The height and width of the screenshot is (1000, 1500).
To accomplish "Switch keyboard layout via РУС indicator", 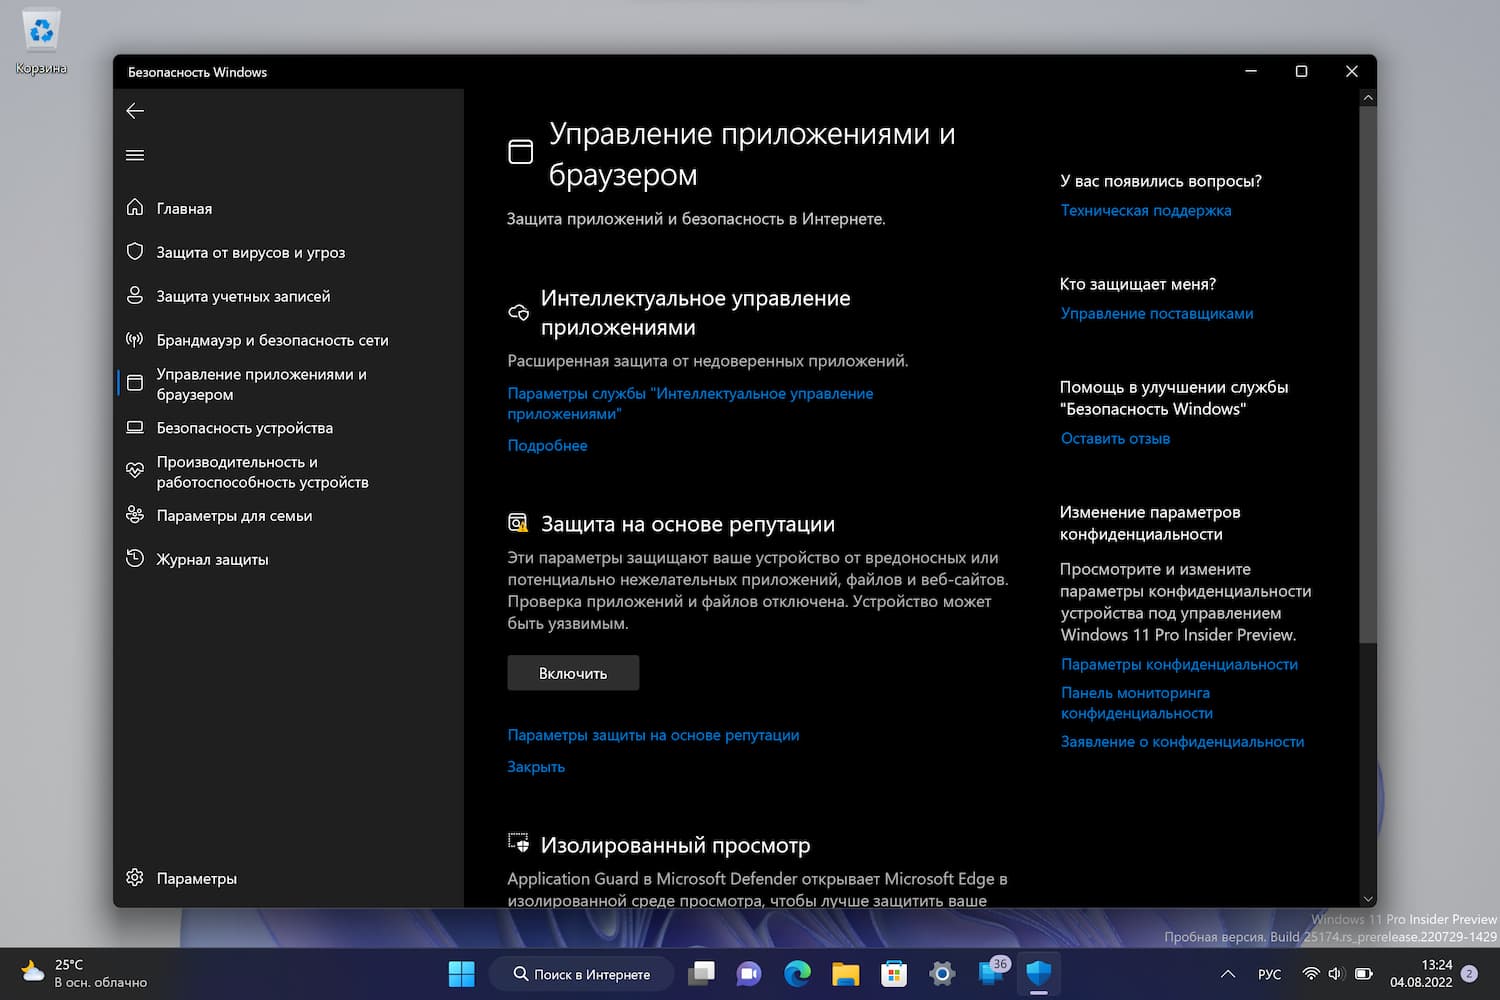I will (1269, 973).
